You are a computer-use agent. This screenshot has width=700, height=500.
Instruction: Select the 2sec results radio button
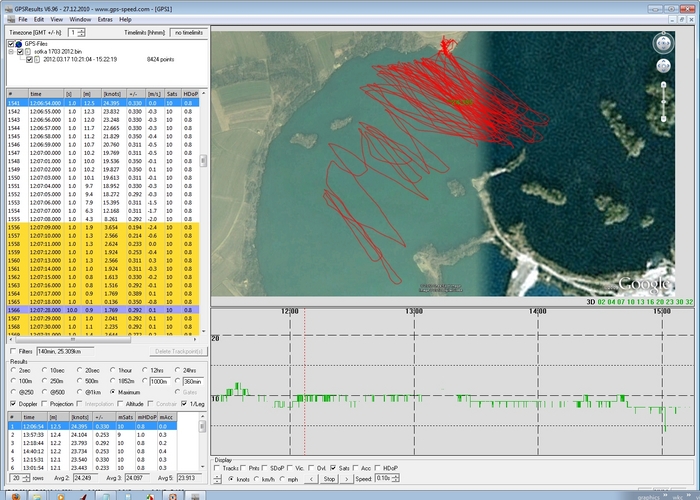pyautogui.click(x=13, y=370)
